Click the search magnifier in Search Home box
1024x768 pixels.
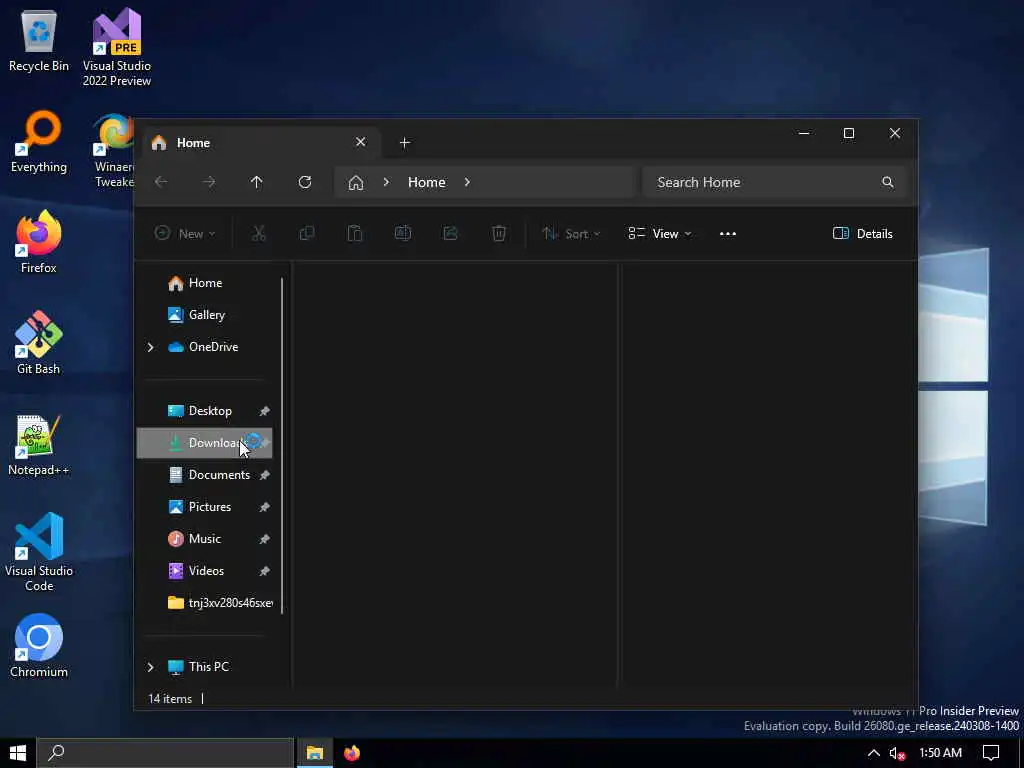(888, 182)
